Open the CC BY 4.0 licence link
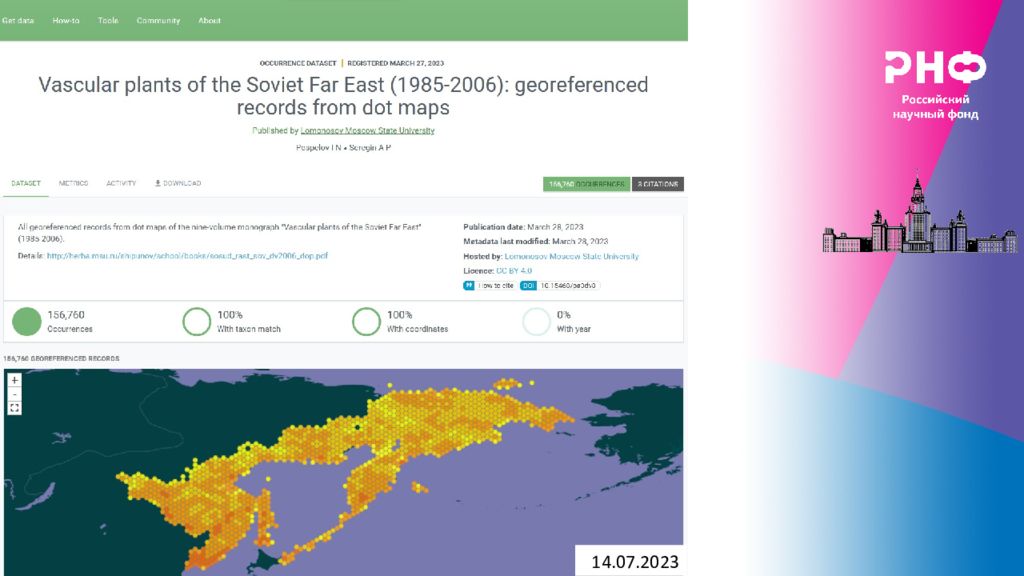Screen dimensions: 1024x576 click(x=514, y=271)
